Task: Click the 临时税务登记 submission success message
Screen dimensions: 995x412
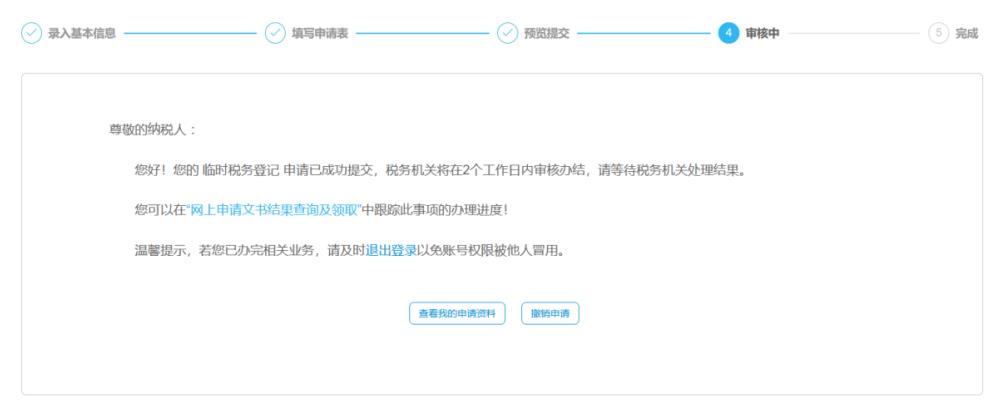Action: [440, 170]
